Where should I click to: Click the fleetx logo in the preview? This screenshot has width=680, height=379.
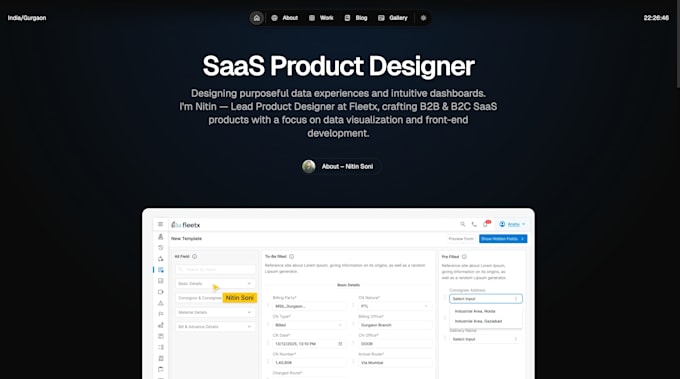(186, 225)
